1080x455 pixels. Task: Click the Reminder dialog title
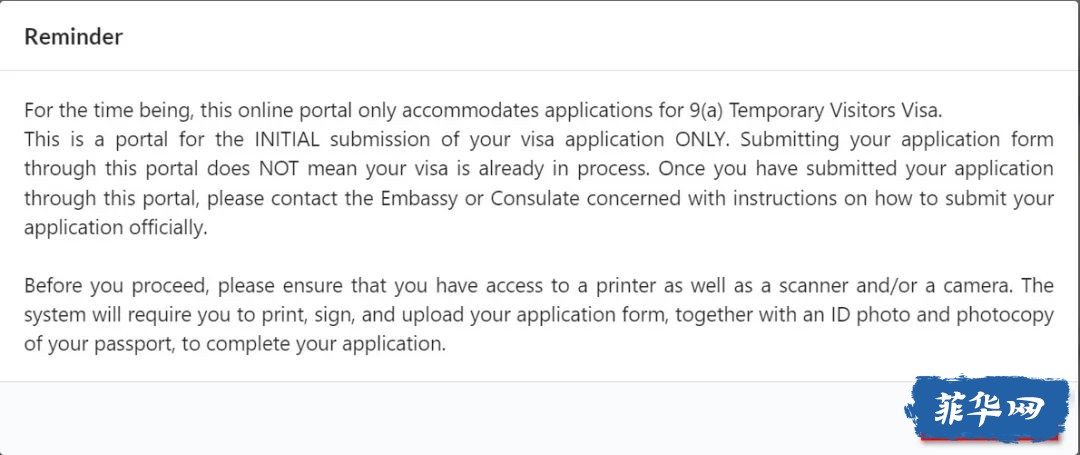tap(73, 36)
